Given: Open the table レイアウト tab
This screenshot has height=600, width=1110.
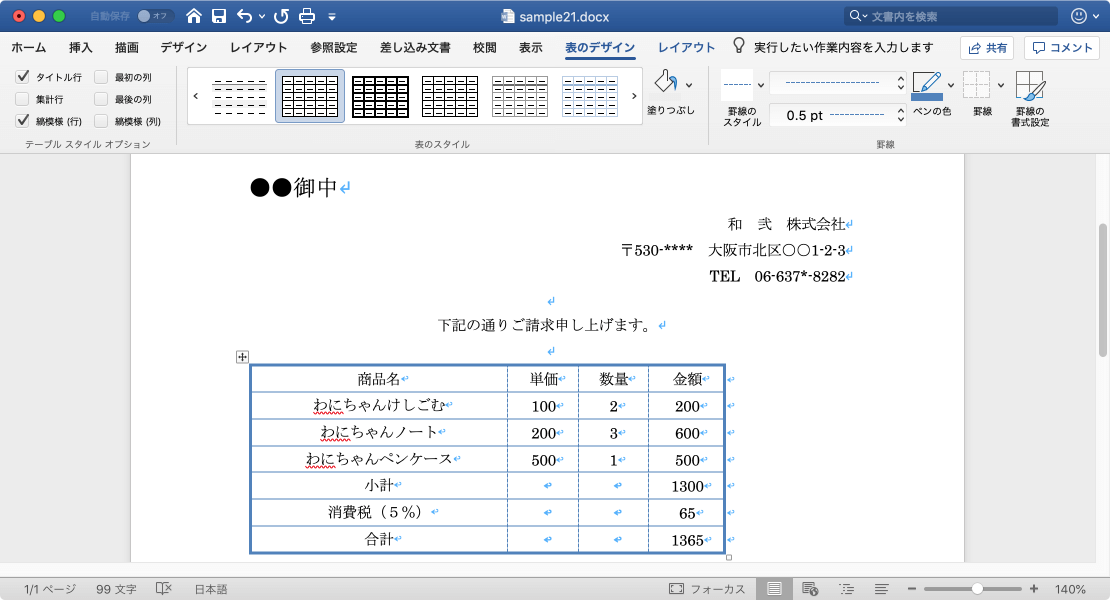Looking at the screenshot, I should tap(686, 47).
